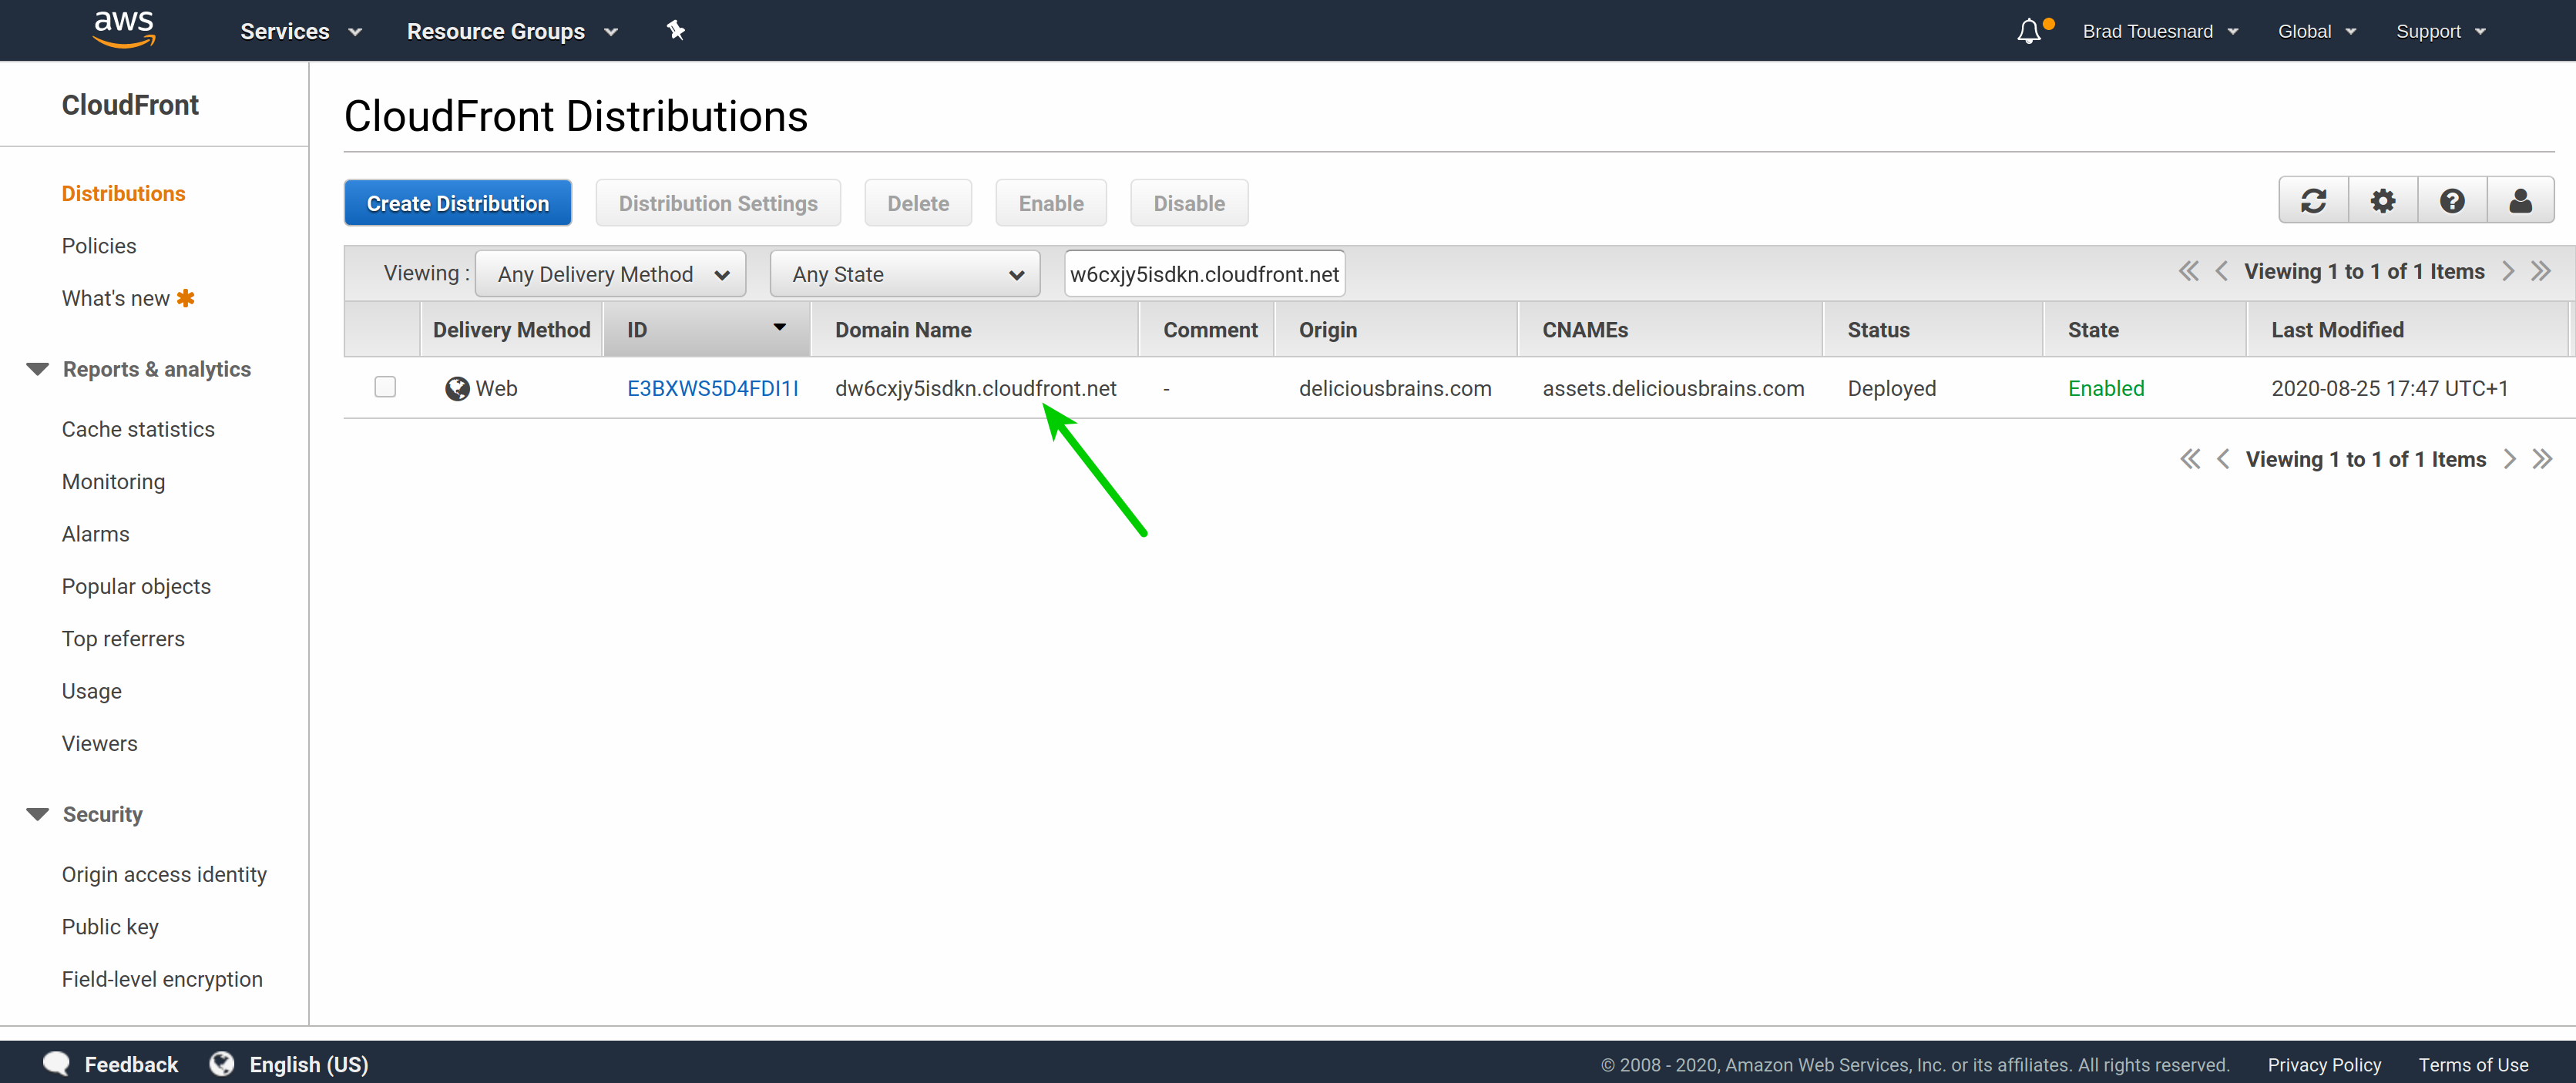
Task: Select the domain dw6cxjy5isdkn.cloudfront.net text
Action: pos(975,388)
